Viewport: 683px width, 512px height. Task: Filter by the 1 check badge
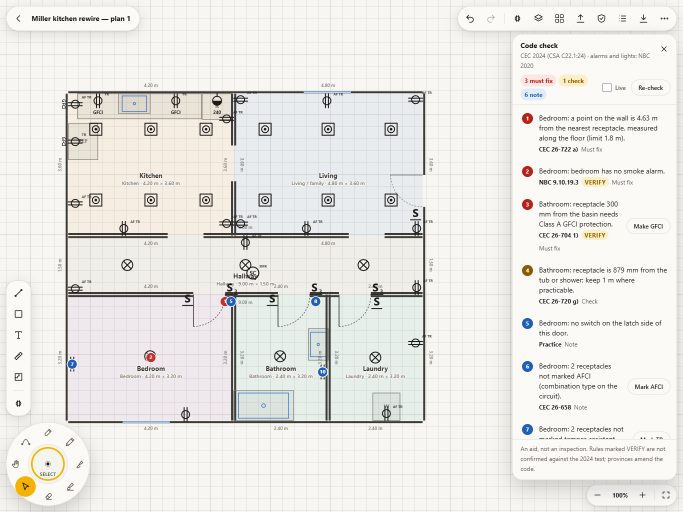pyautogui.click(x=573, y=81)
